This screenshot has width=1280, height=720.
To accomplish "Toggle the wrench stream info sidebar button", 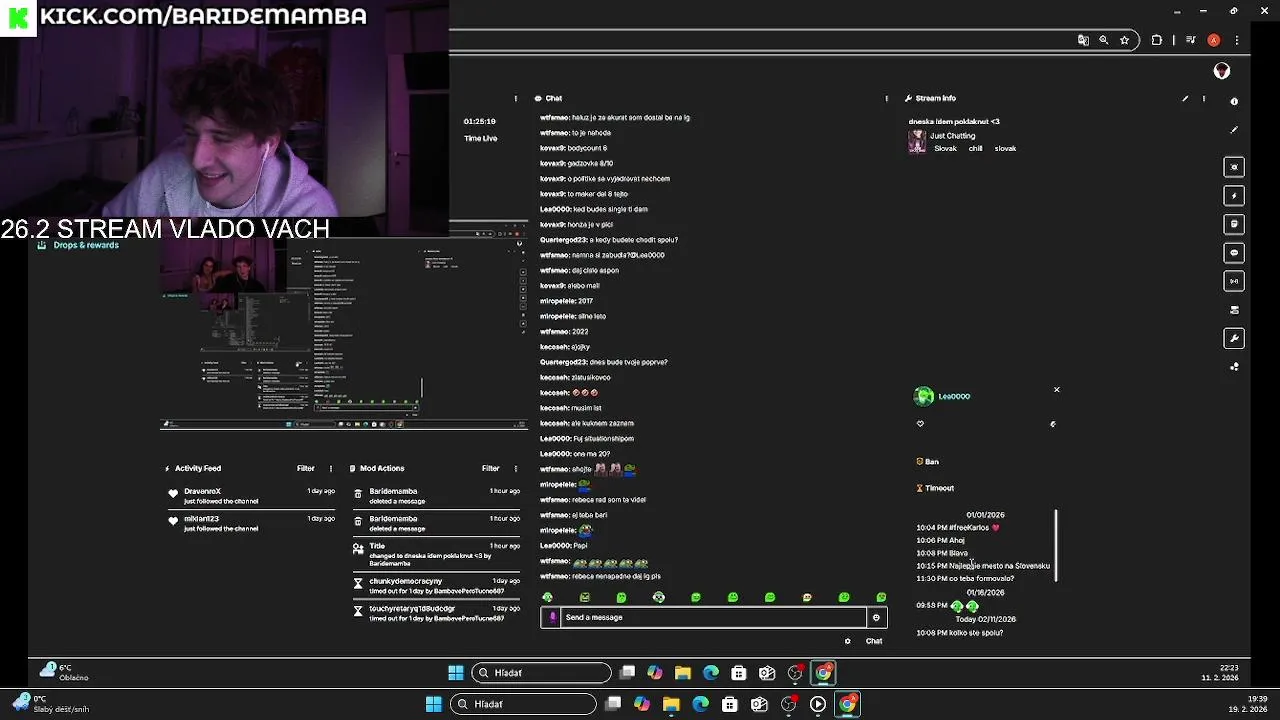I will point(1234,338).
